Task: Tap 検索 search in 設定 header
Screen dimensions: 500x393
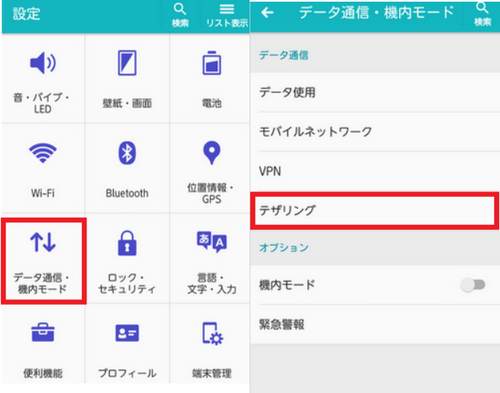Action: 180,15
